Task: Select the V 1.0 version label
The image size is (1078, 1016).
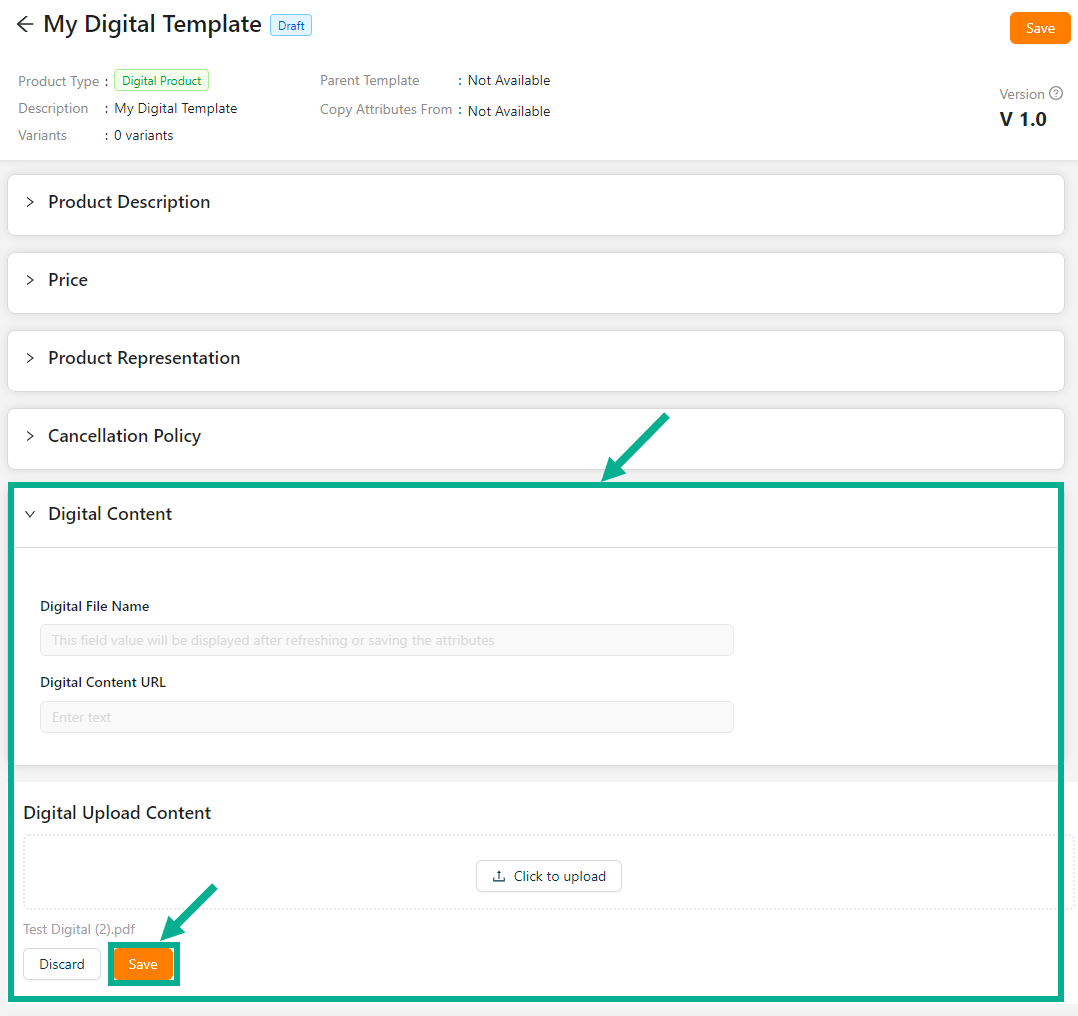Action: tap(1023, 119)
